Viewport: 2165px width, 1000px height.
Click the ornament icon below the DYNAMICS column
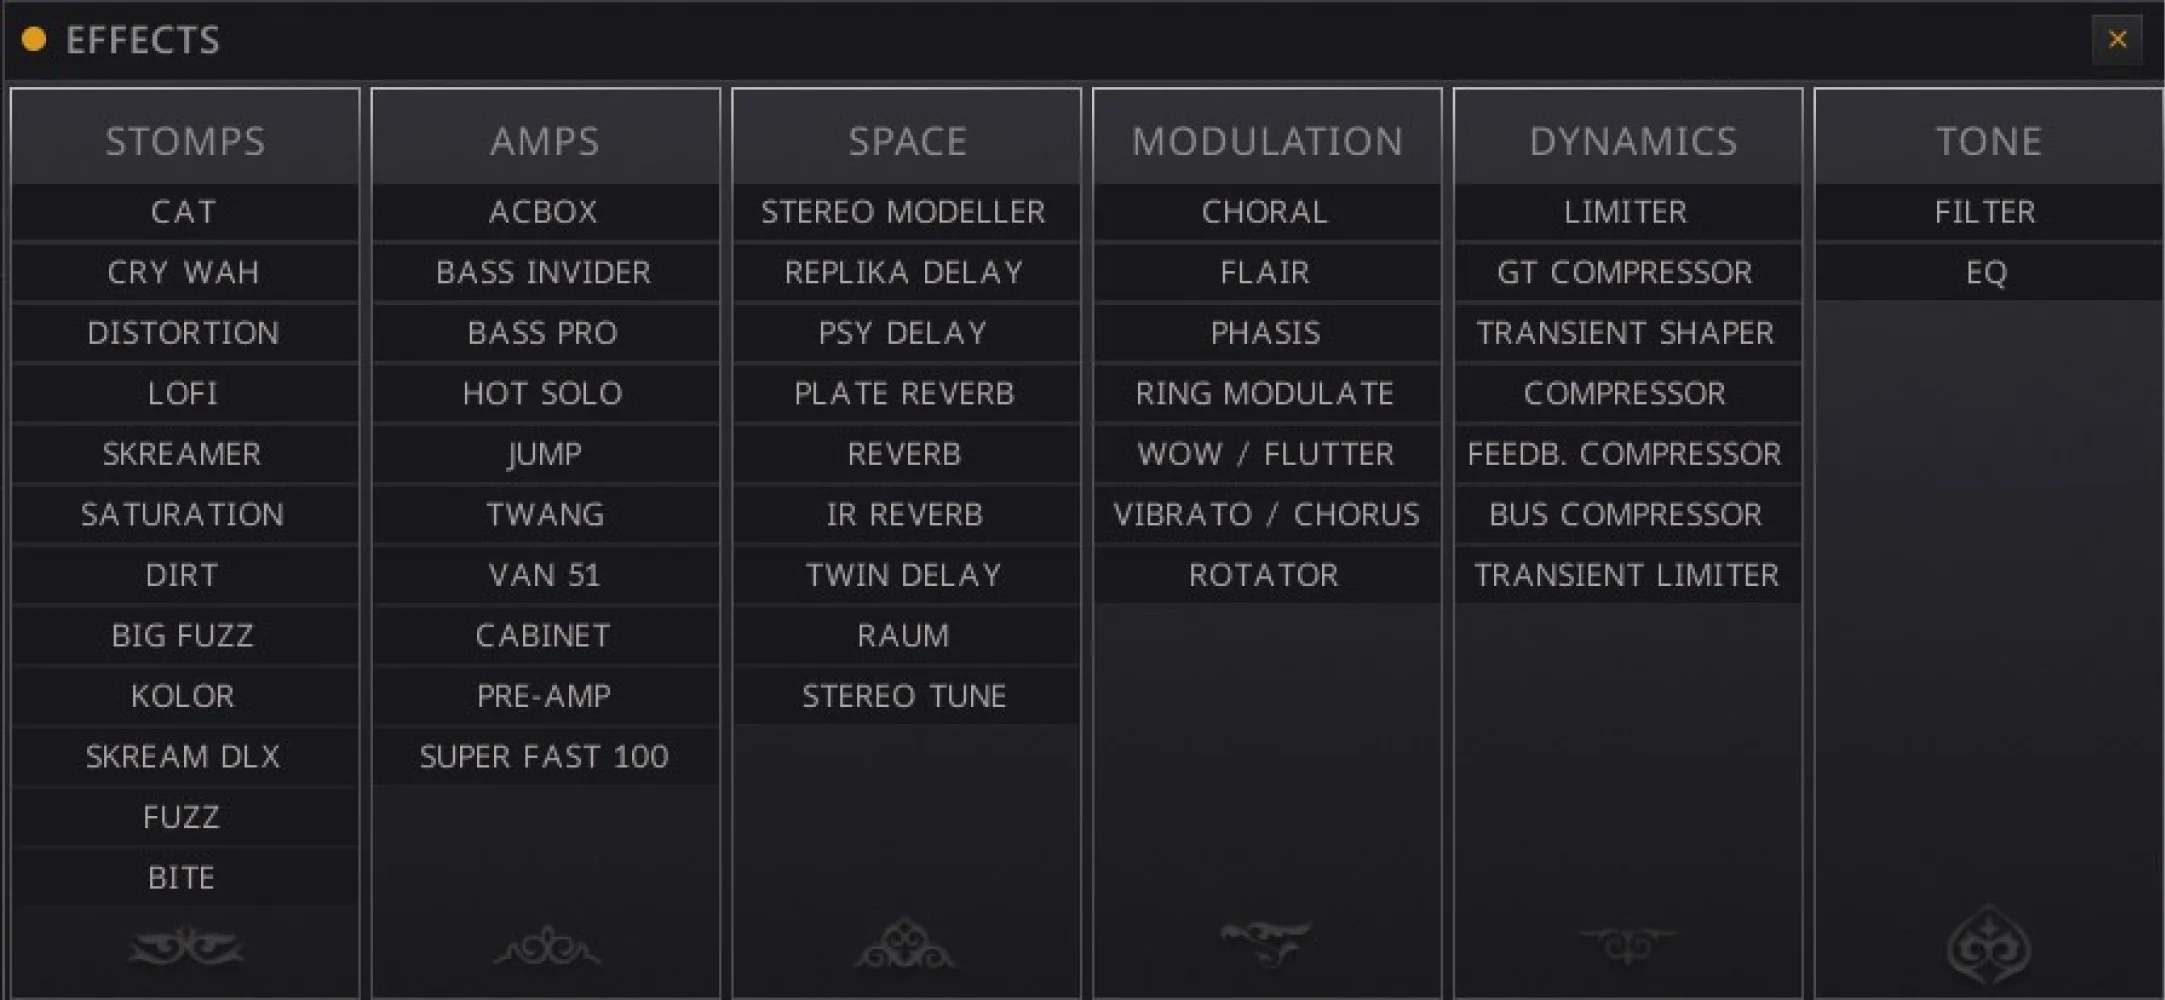coord(1627,943)
